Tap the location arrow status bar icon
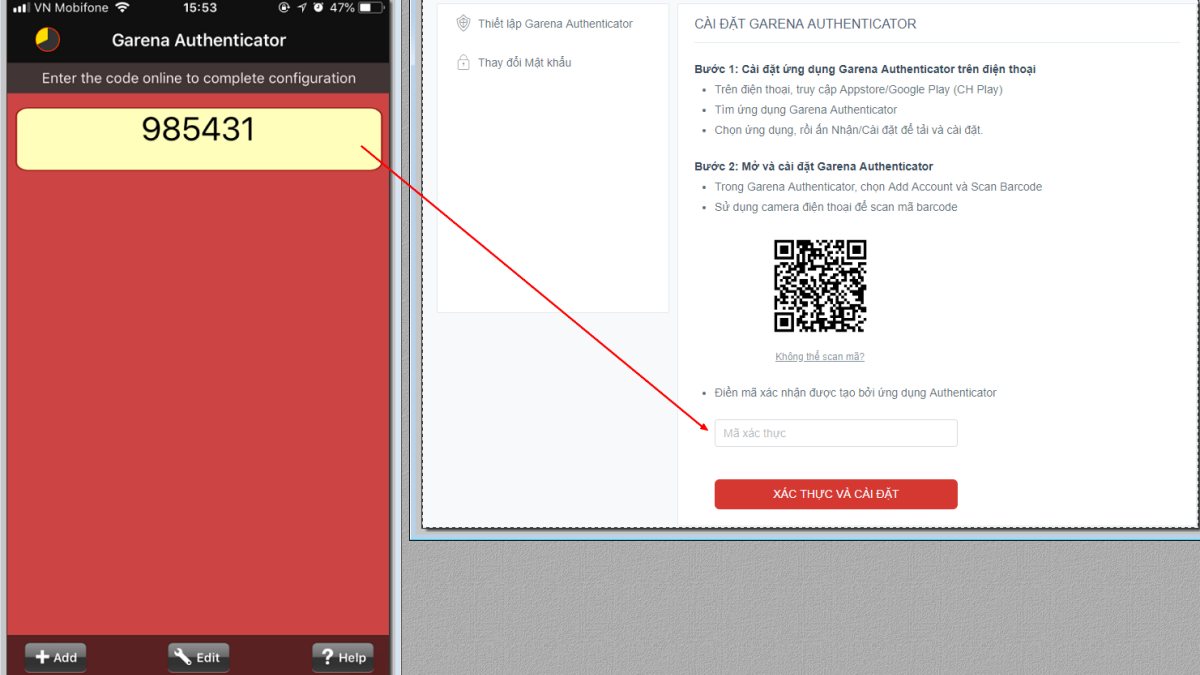 pyautogui.click(x=302, y=8)
